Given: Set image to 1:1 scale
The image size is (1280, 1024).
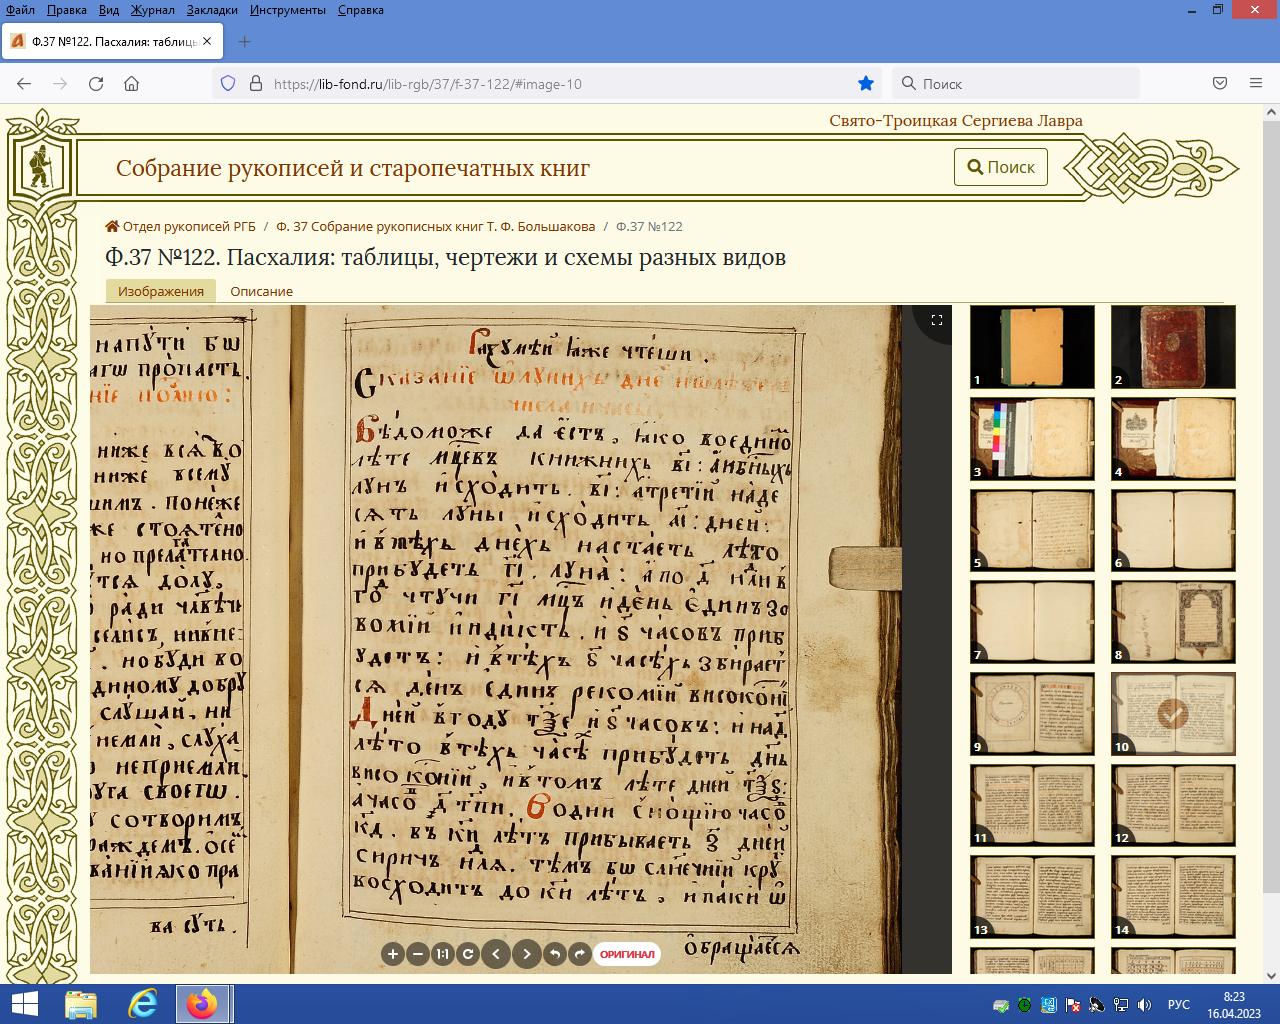Looking at the screenshot, I should [x=443, y=954].
